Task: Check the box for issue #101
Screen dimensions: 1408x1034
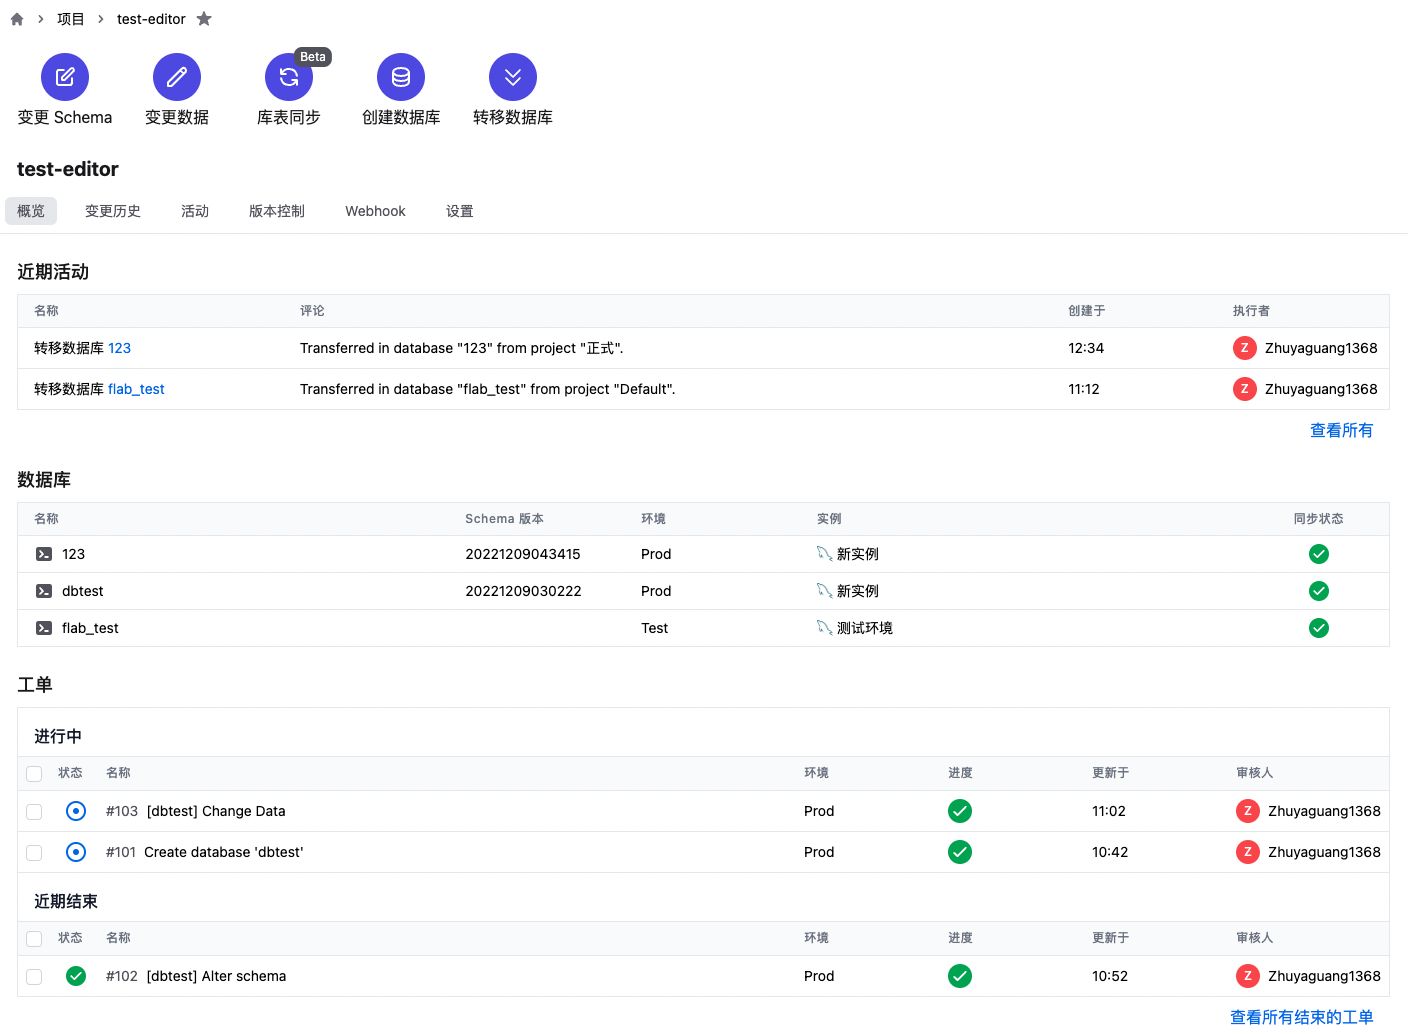Action: [34, 853]
